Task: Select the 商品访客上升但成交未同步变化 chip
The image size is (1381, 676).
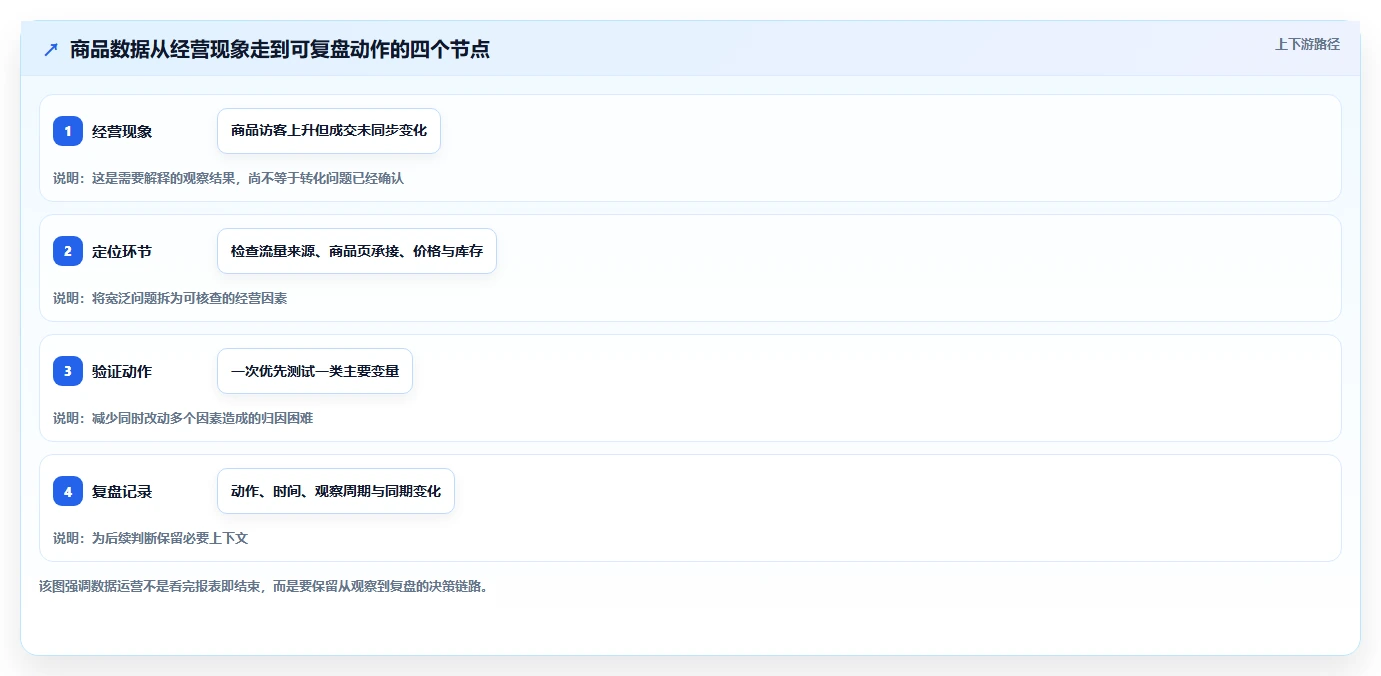Action: pyautogui.click(x=329, y=131)
